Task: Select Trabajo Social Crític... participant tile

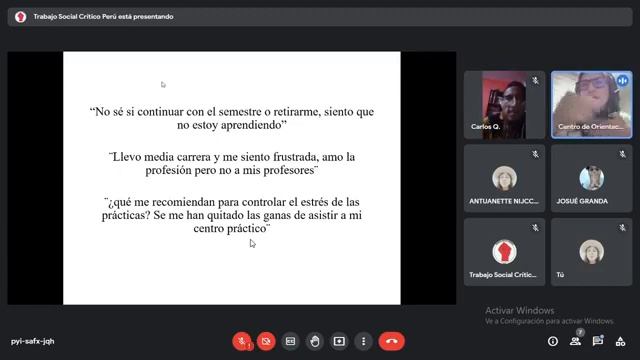Action: tap(504, 252)
